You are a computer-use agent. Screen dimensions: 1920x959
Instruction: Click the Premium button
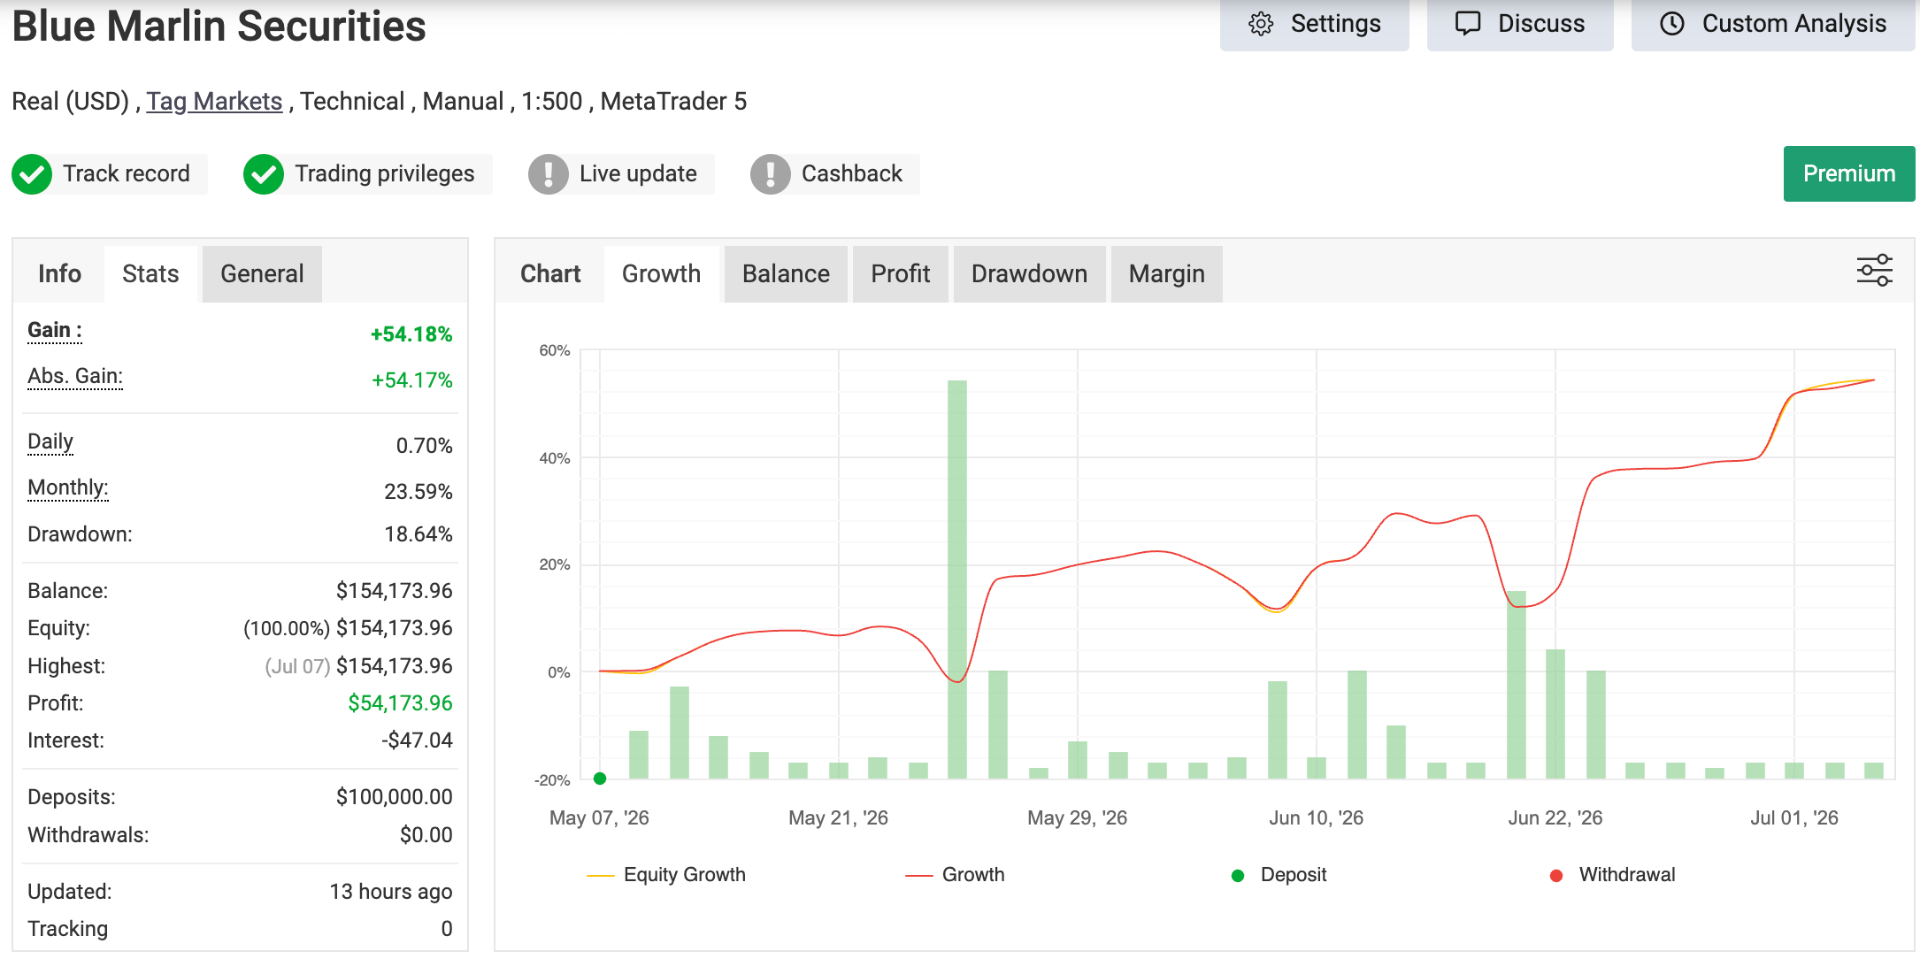(x=1849, y=174)
